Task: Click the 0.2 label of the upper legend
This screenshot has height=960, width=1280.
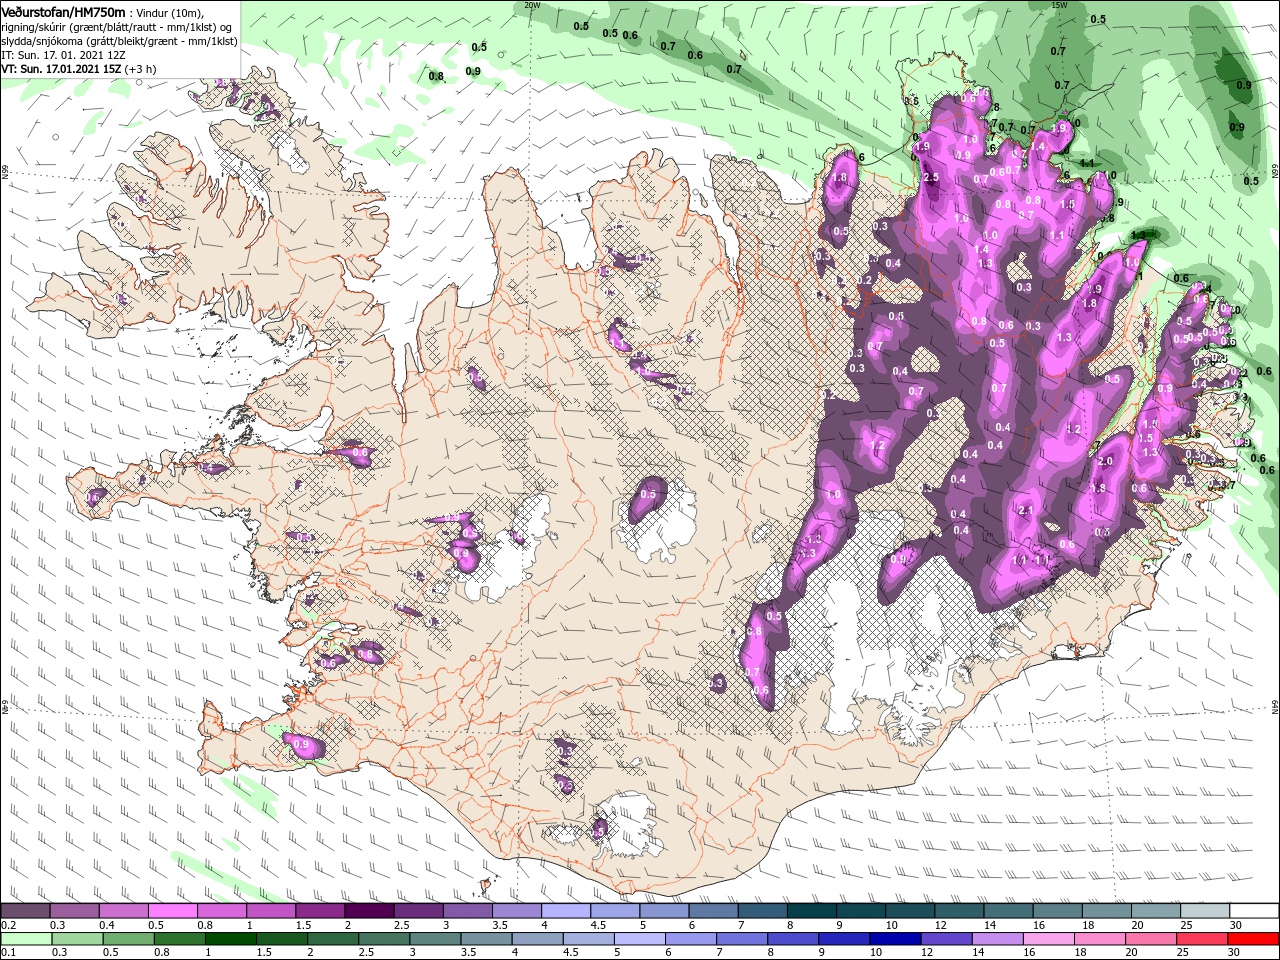Action: coord(9,925)
